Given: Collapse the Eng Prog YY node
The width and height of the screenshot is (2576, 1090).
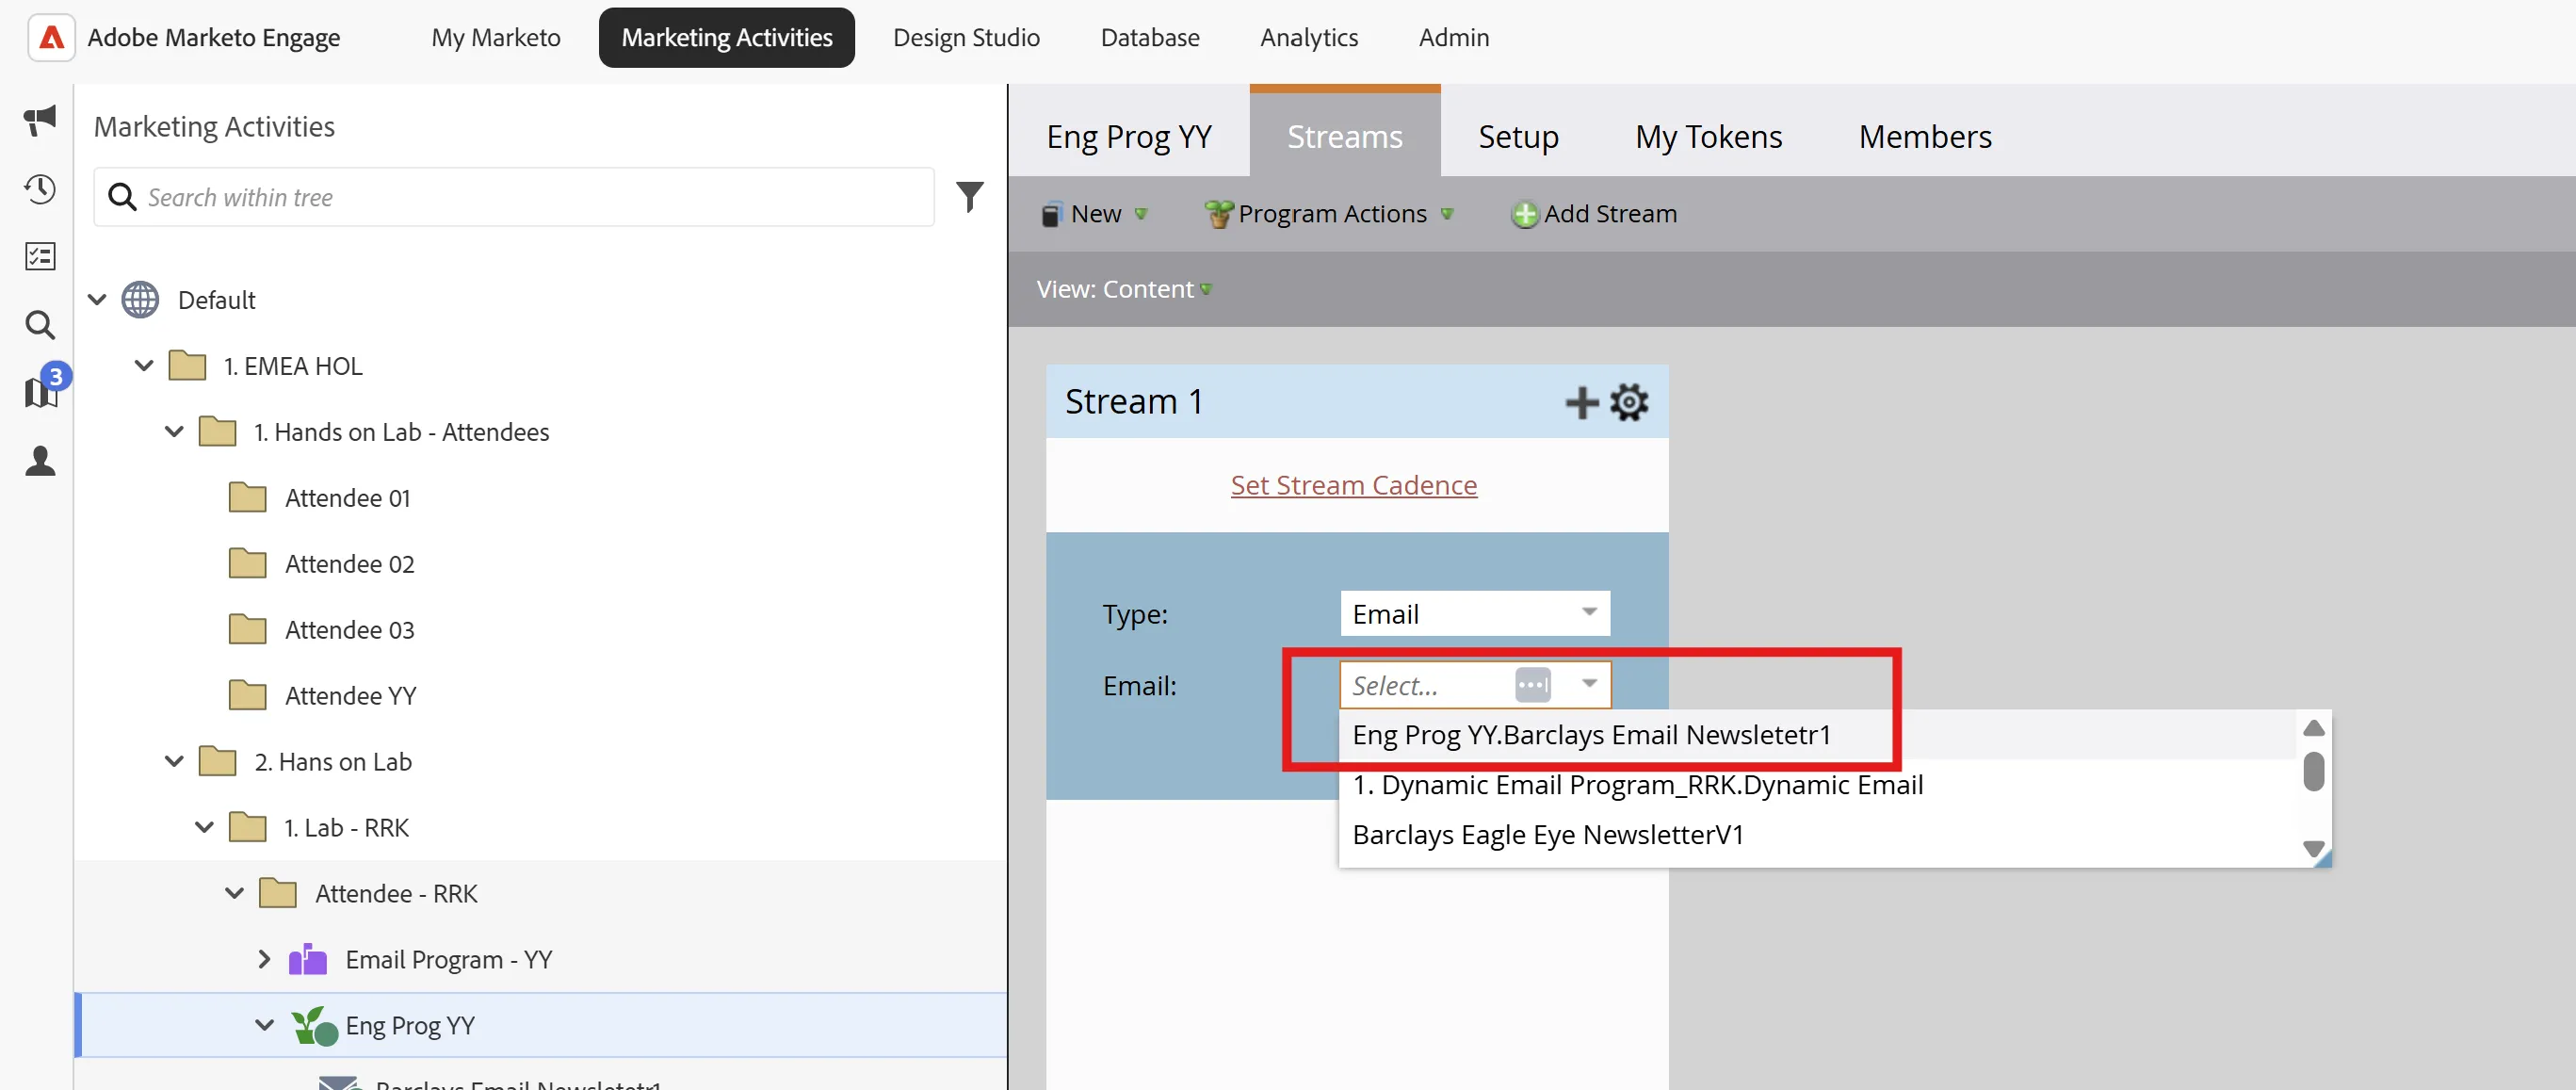Looking at the screenshot, I should [264, 1026].
